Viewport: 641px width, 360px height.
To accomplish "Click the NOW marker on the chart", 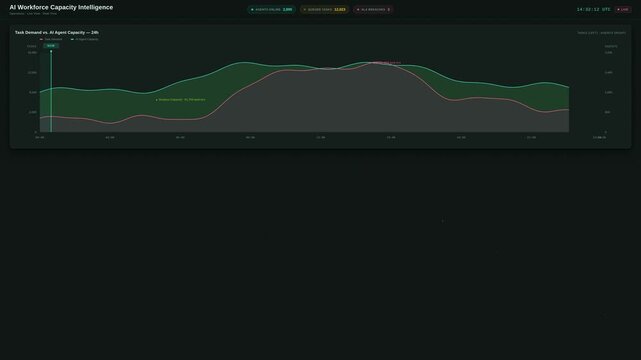I will (51, 46).
